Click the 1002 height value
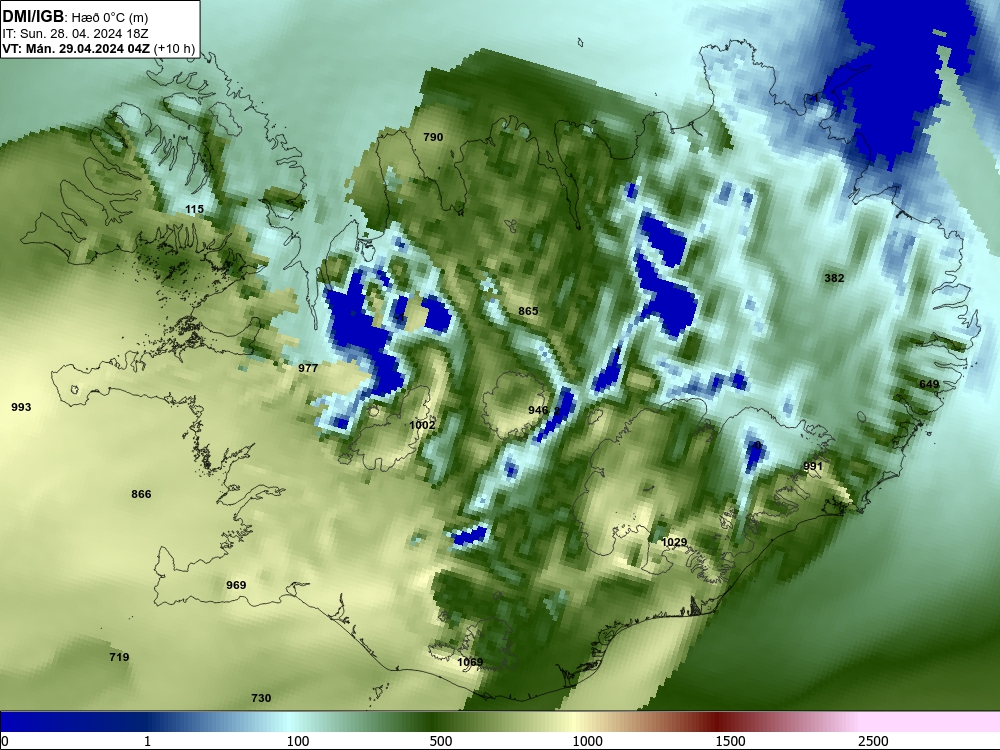 (422, 425)
